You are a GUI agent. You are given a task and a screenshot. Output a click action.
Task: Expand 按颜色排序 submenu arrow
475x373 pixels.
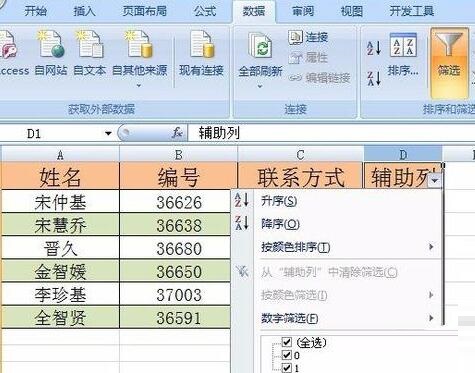click(431, 247)
